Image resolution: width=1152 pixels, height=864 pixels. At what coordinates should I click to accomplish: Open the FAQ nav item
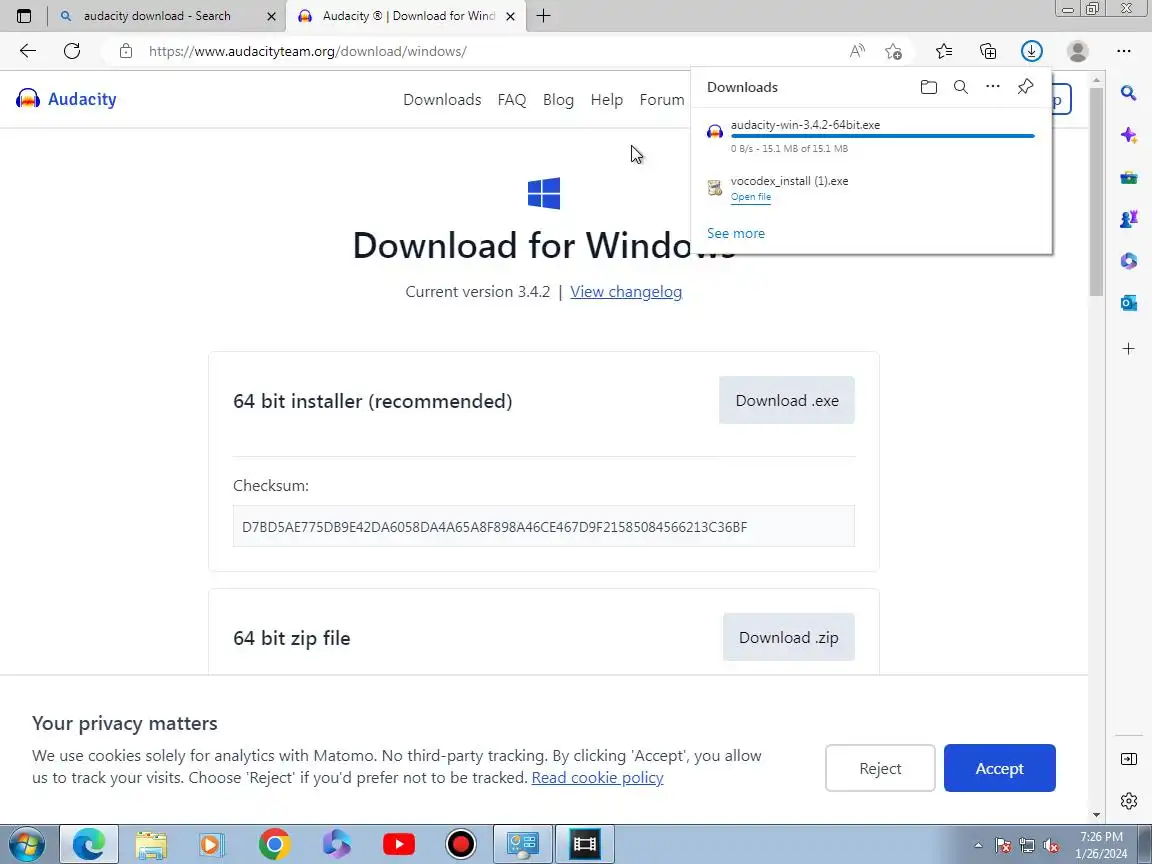coord(511,99)
